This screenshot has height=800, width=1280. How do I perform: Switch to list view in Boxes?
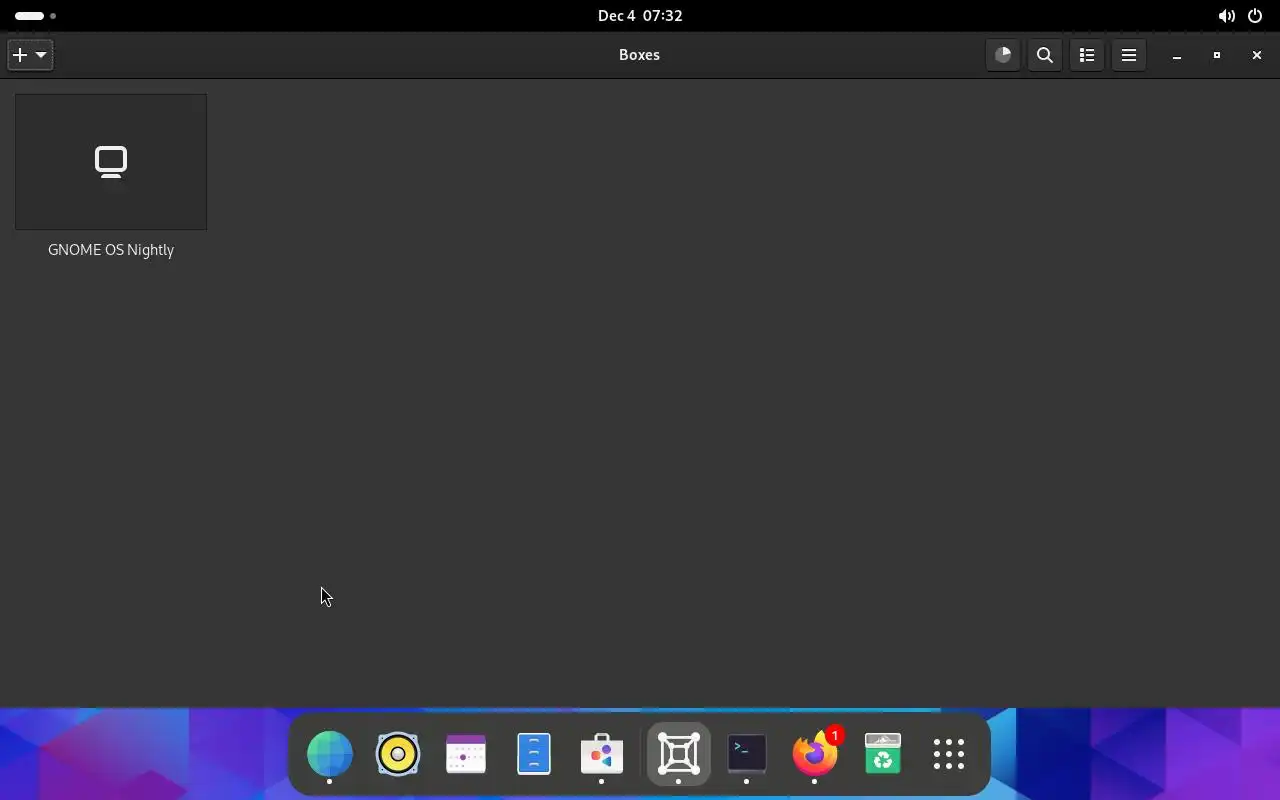1087,55
